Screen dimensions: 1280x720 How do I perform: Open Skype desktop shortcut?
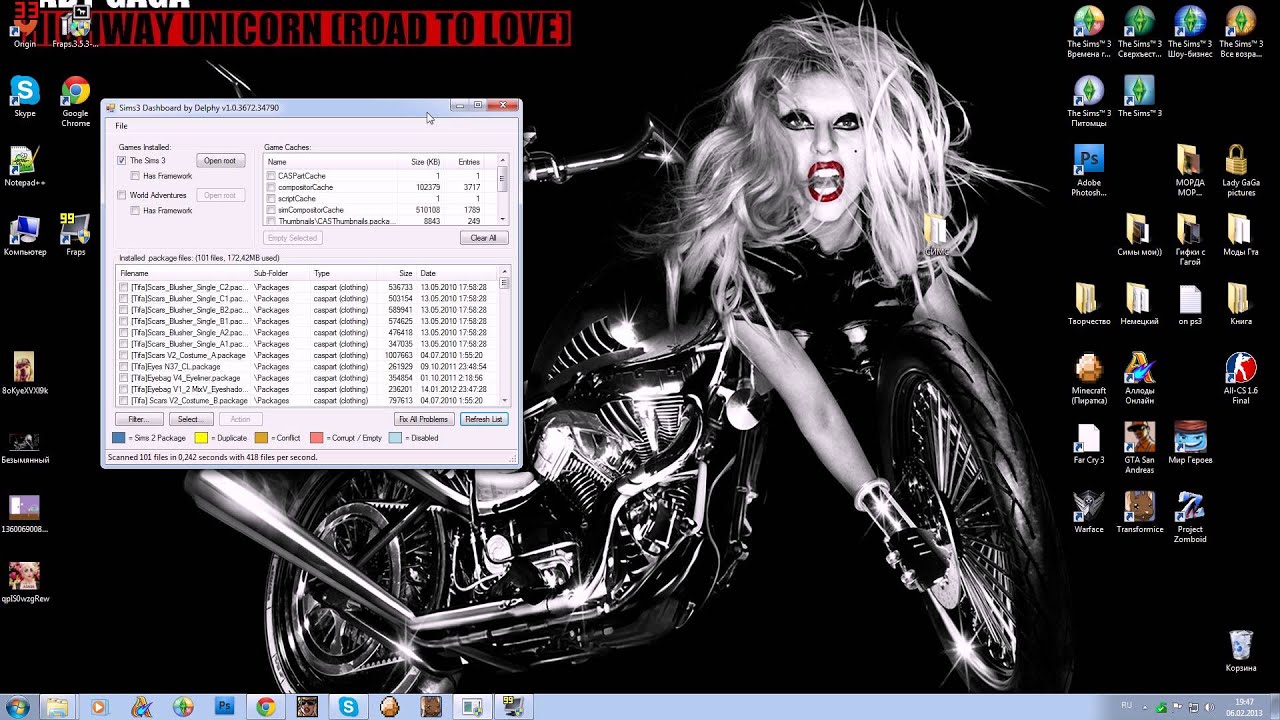tap(24, 98)
